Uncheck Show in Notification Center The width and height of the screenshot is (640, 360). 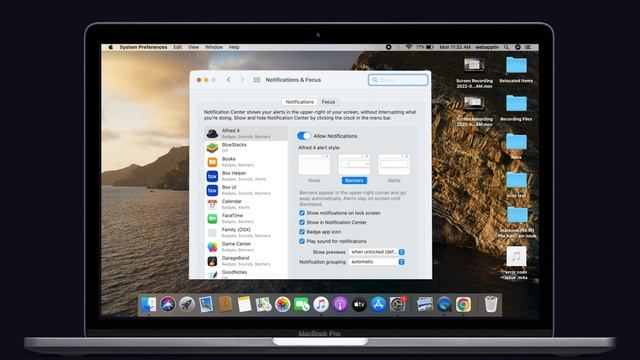[302, 222]
